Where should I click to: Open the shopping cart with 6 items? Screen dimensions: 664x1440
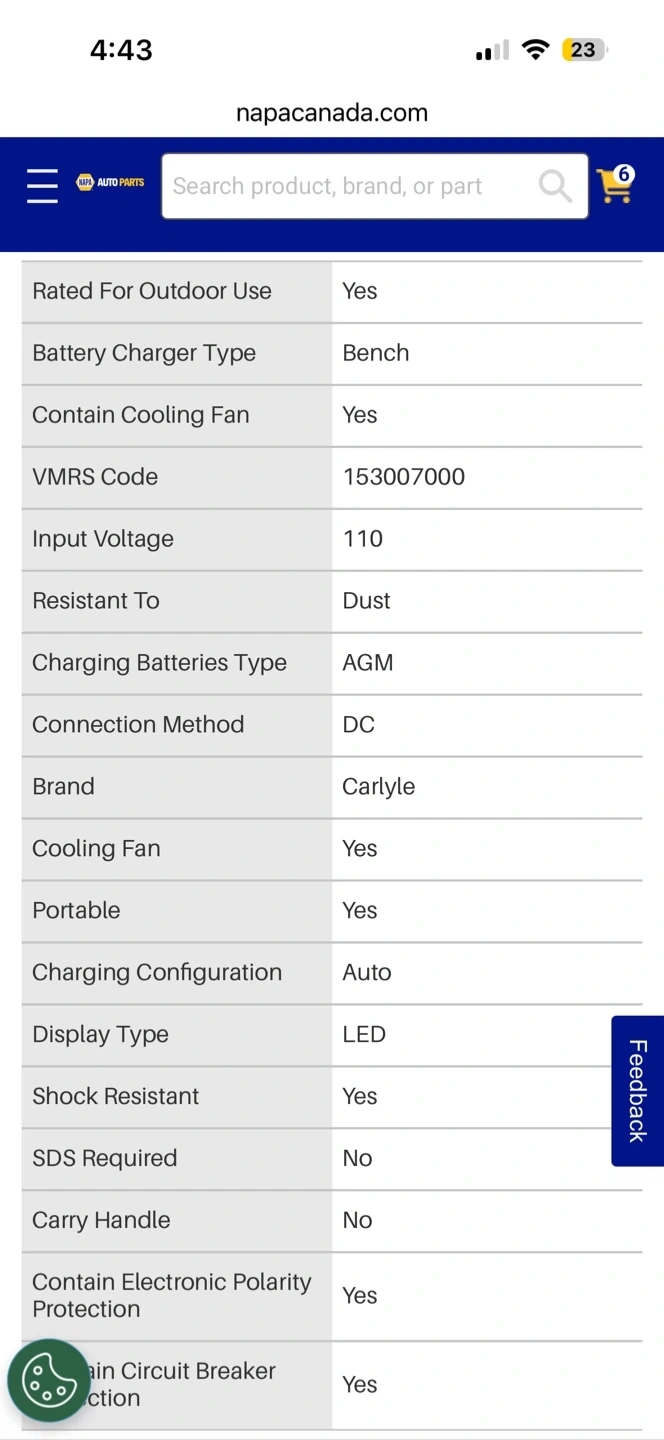click(614, 187)
